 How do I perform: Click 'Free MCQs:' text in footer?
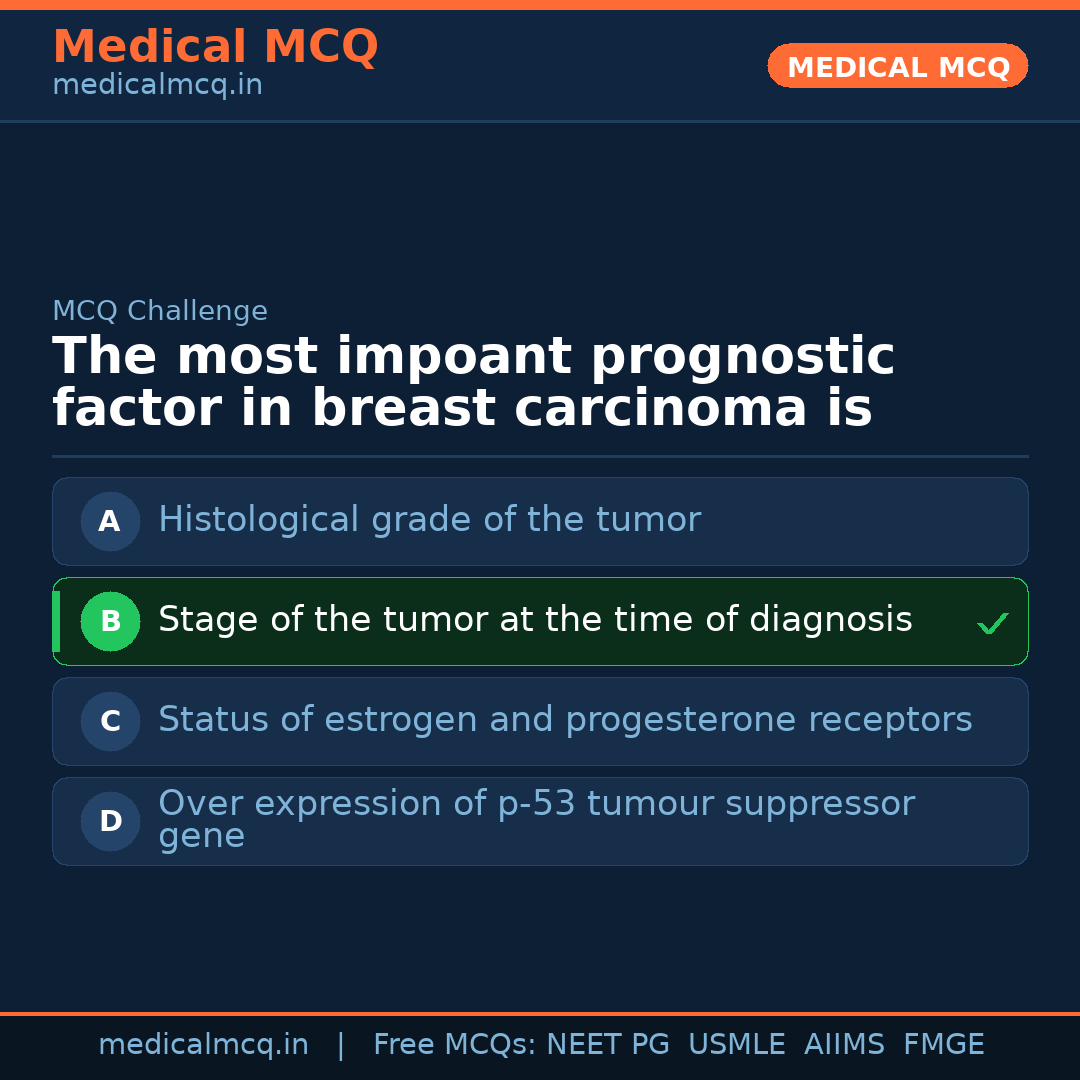[454, 1045]
